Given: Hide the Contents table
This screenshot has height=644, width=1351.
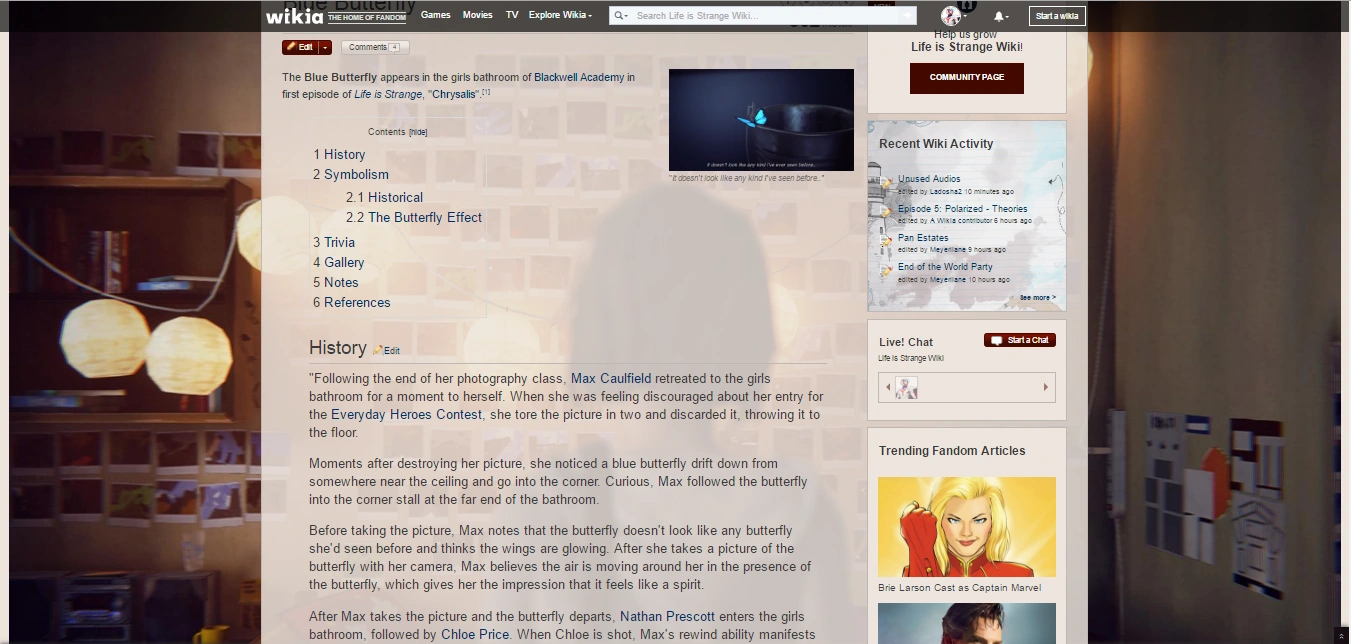Looking at the screenshot, I should click(x=418, y=132).
